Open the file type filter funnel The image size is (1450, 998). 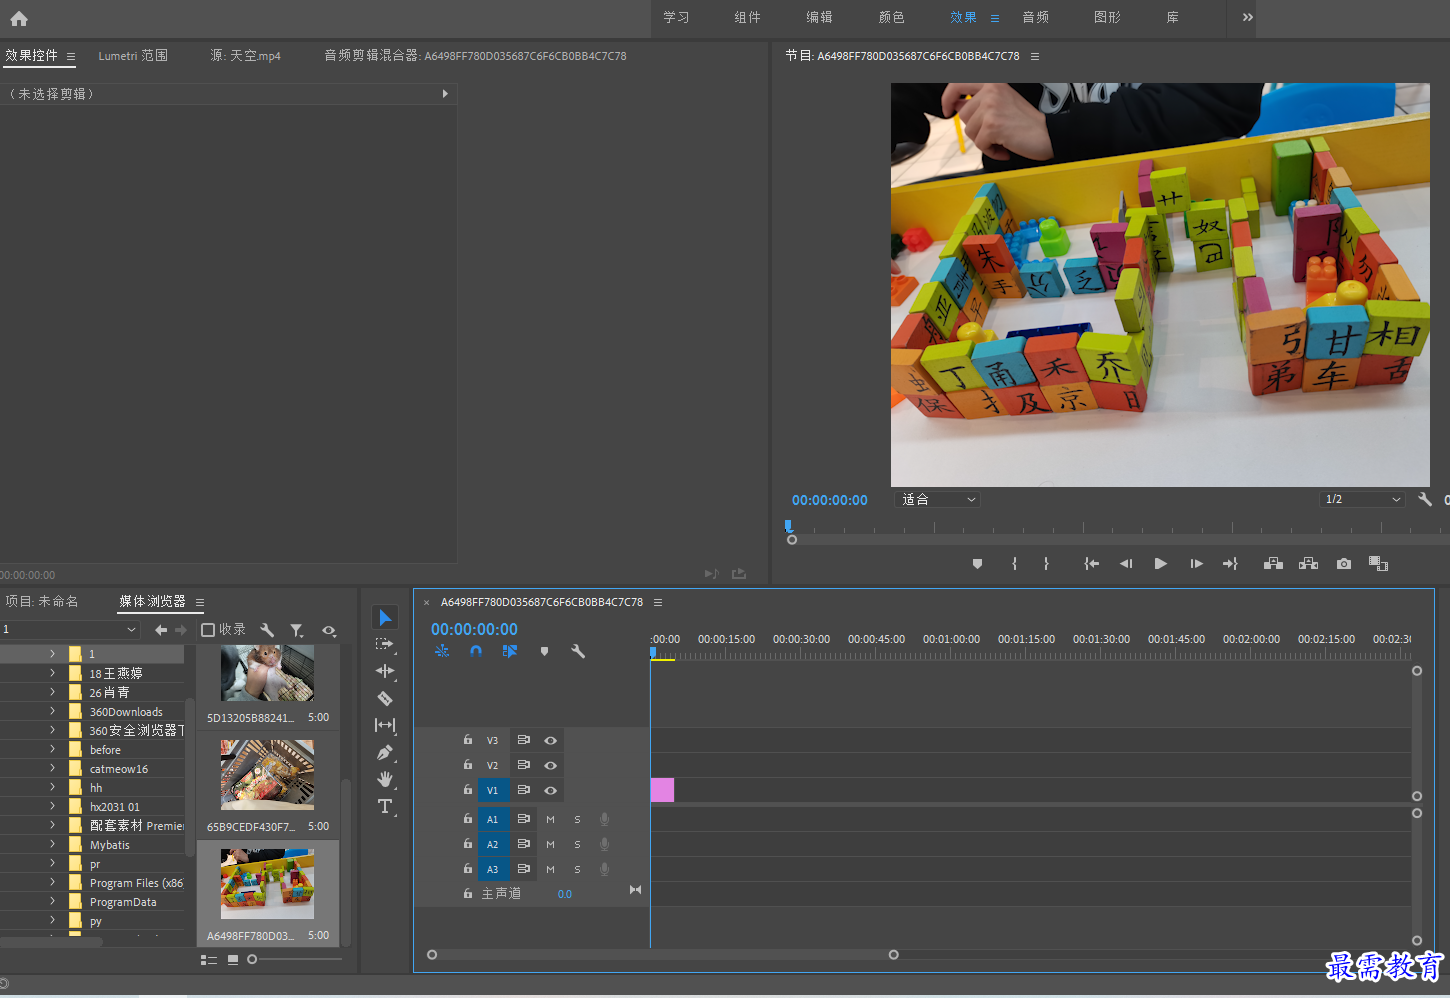[297, 630]
